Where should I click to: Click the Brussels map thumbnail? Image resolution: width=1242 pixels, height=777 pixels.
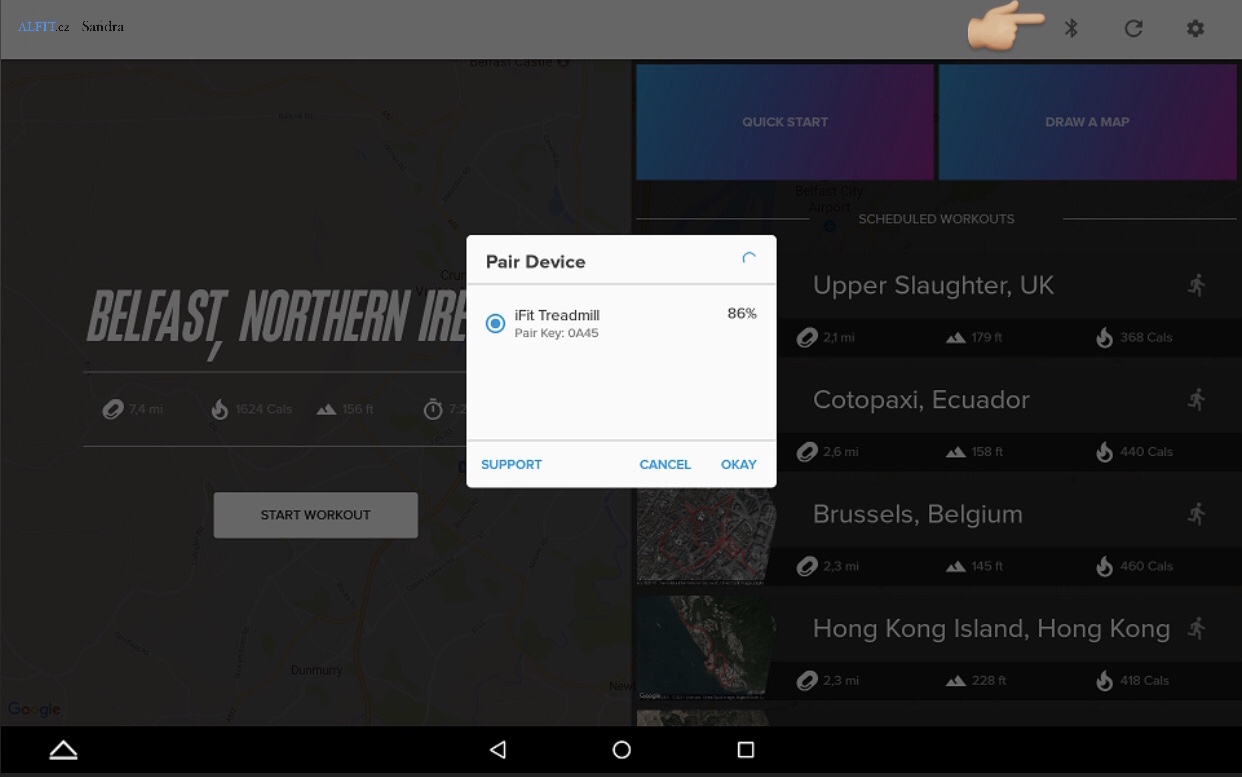705,536
